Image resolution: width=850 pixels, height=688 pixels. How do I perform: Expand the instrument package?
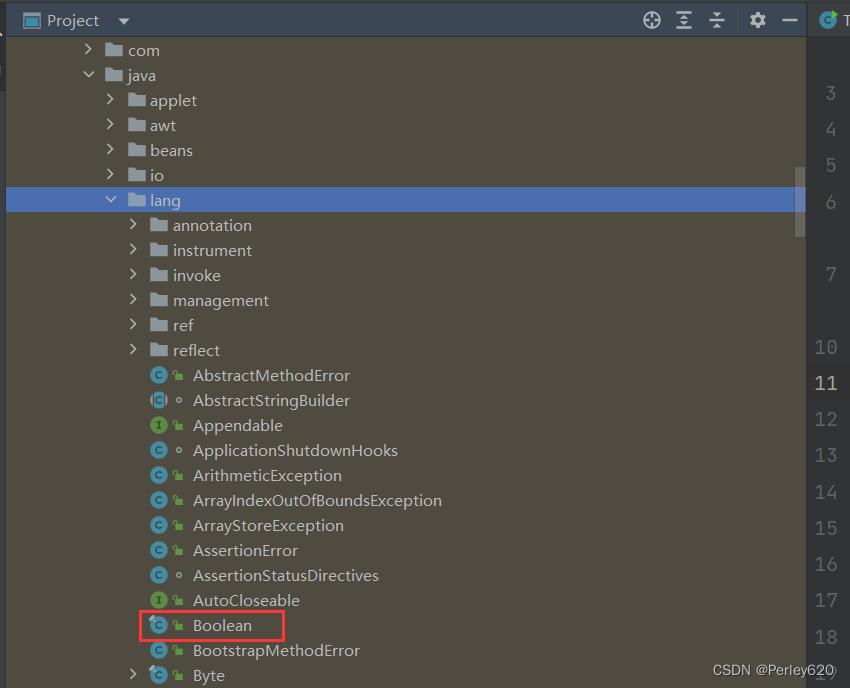tap(133, 249)
